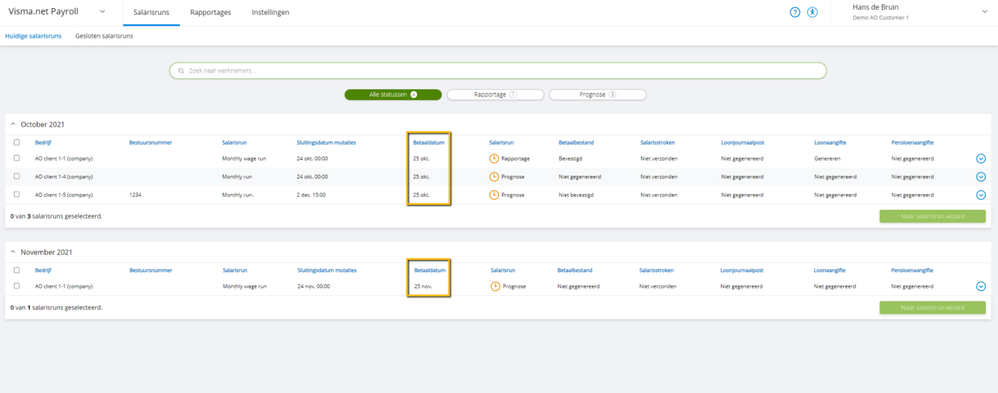Expand row details arrow for AO client 1-5
Screen dimensions: 998x393
tap(981, 194)
